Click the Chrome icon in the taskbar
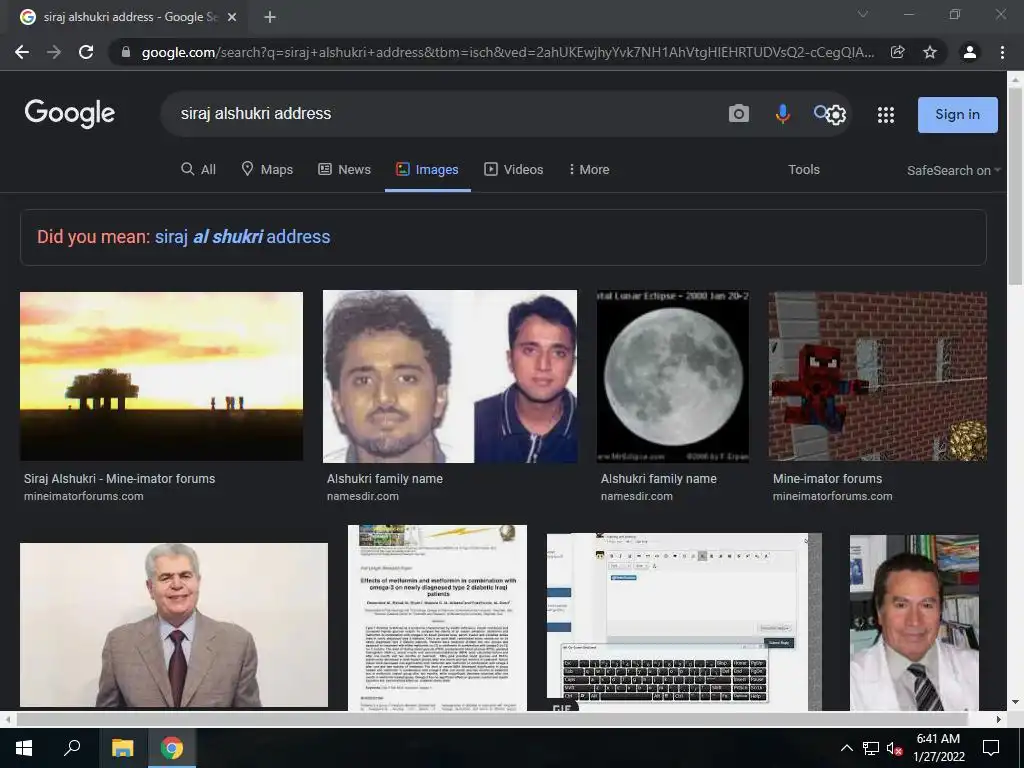Screen dimensions: 1024x768 172,748
